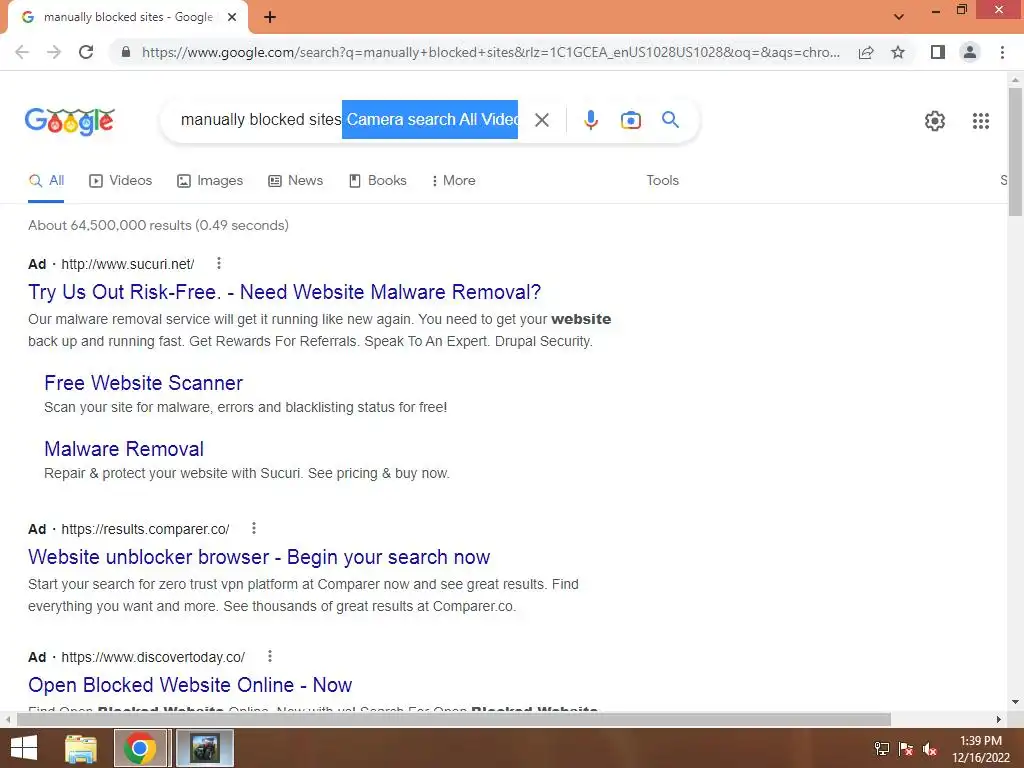Open the tractor image app on taskbar
This screenshot has height=768, width=1024.
pos(204,748)
